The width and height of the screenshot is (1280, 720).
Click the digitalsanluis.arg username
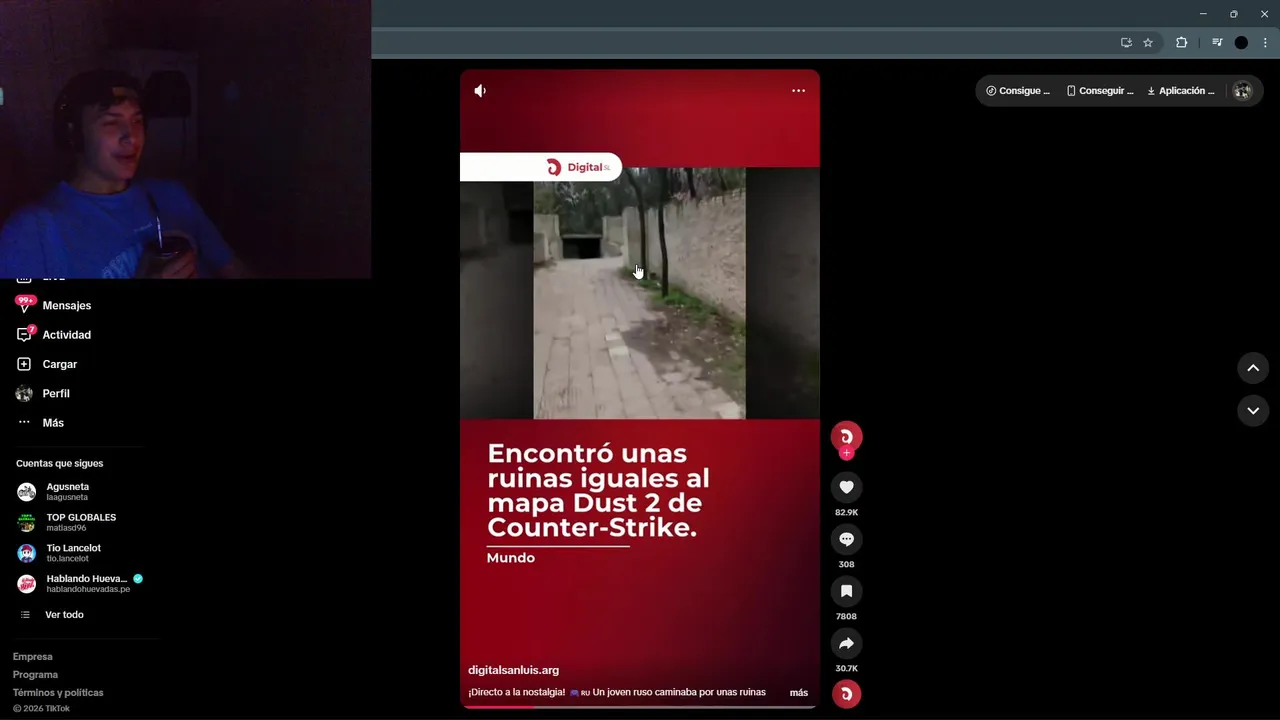(x=513, y=670)
